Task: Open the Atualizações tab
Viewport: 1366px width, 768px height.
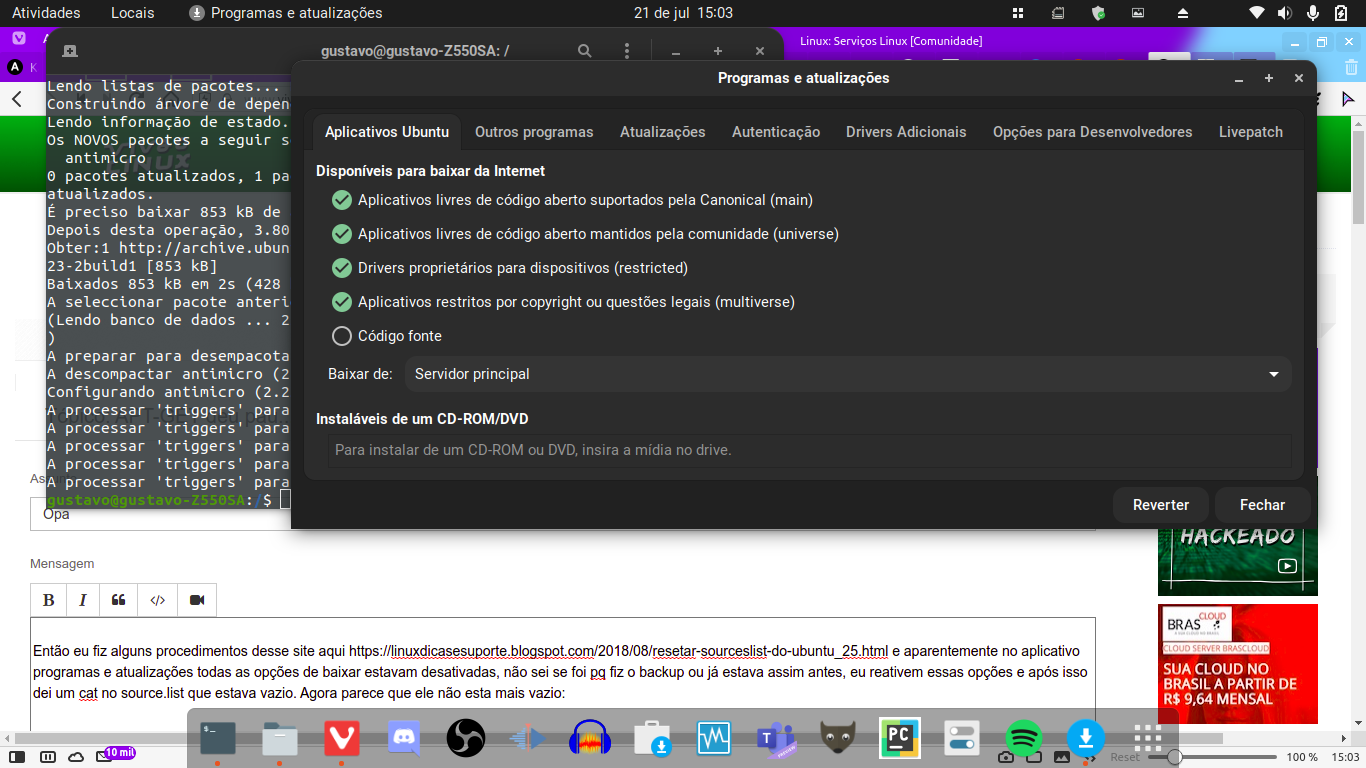Action: pos(662,132)
